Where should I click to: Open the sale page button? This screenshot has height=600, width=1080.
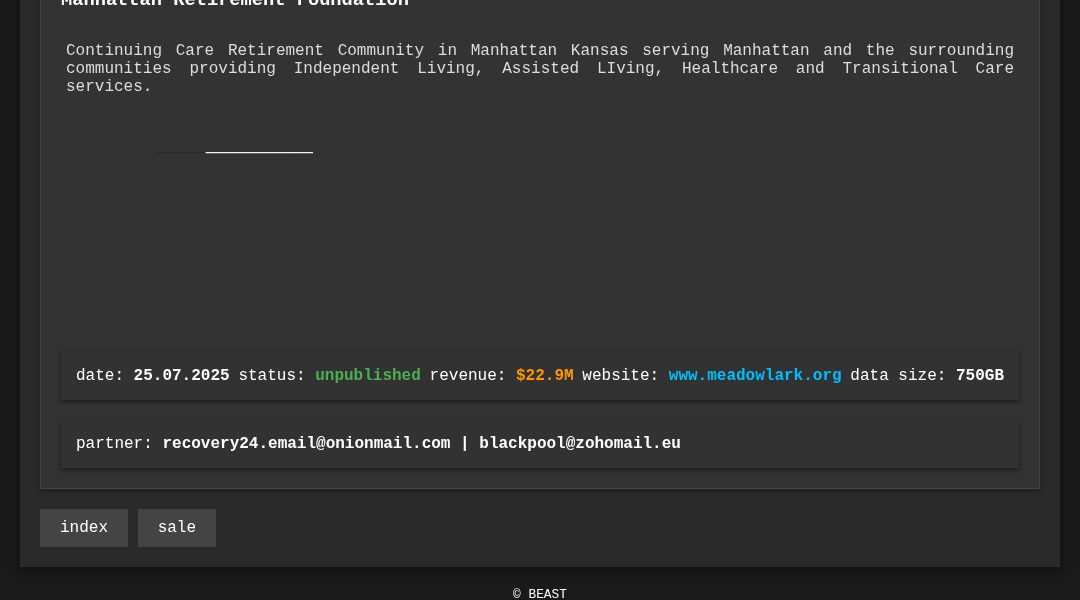(177, 528)
